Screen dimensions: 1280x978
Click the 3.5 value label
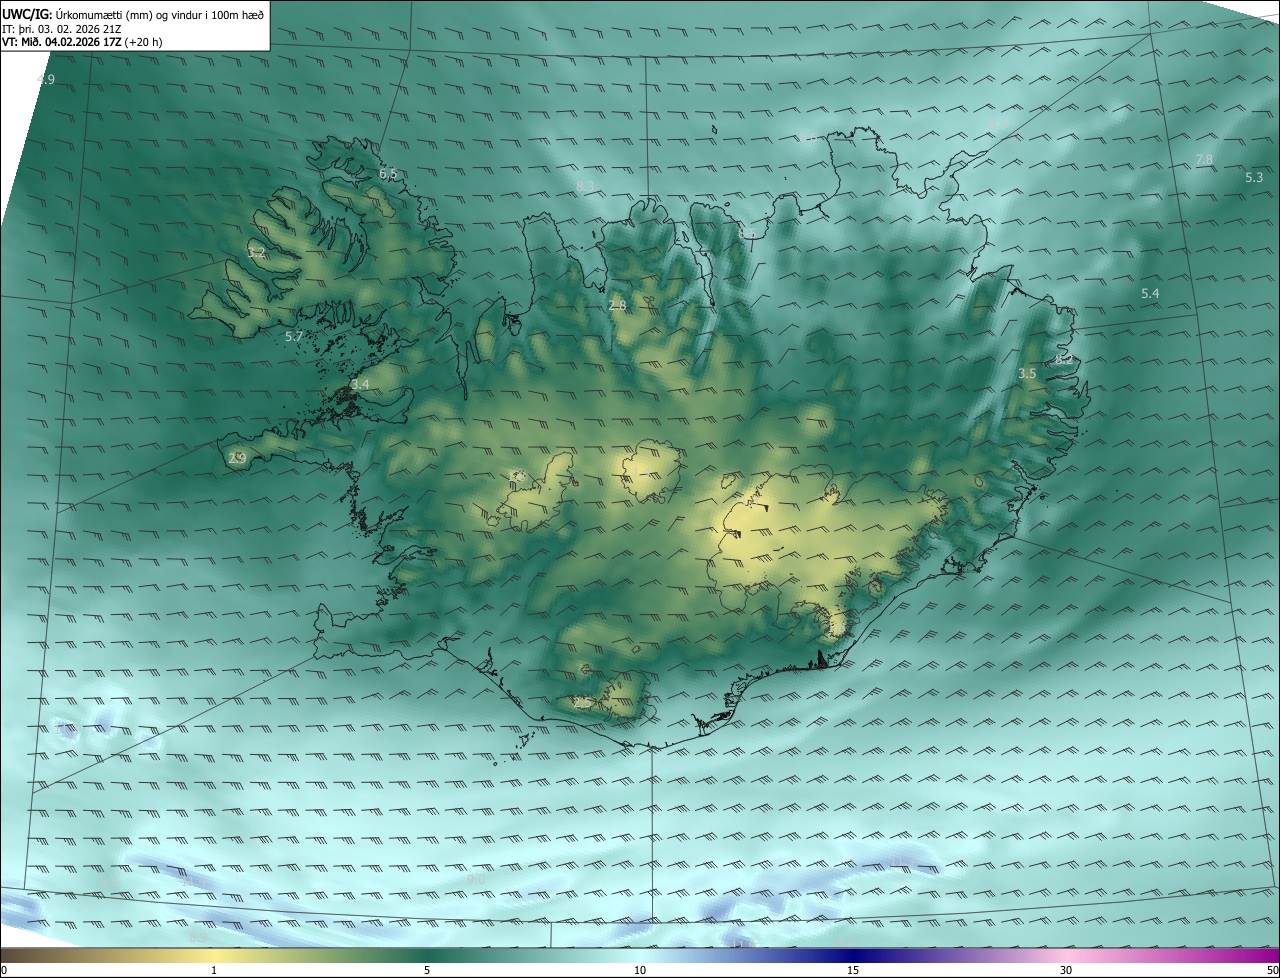click(1027, 373)
